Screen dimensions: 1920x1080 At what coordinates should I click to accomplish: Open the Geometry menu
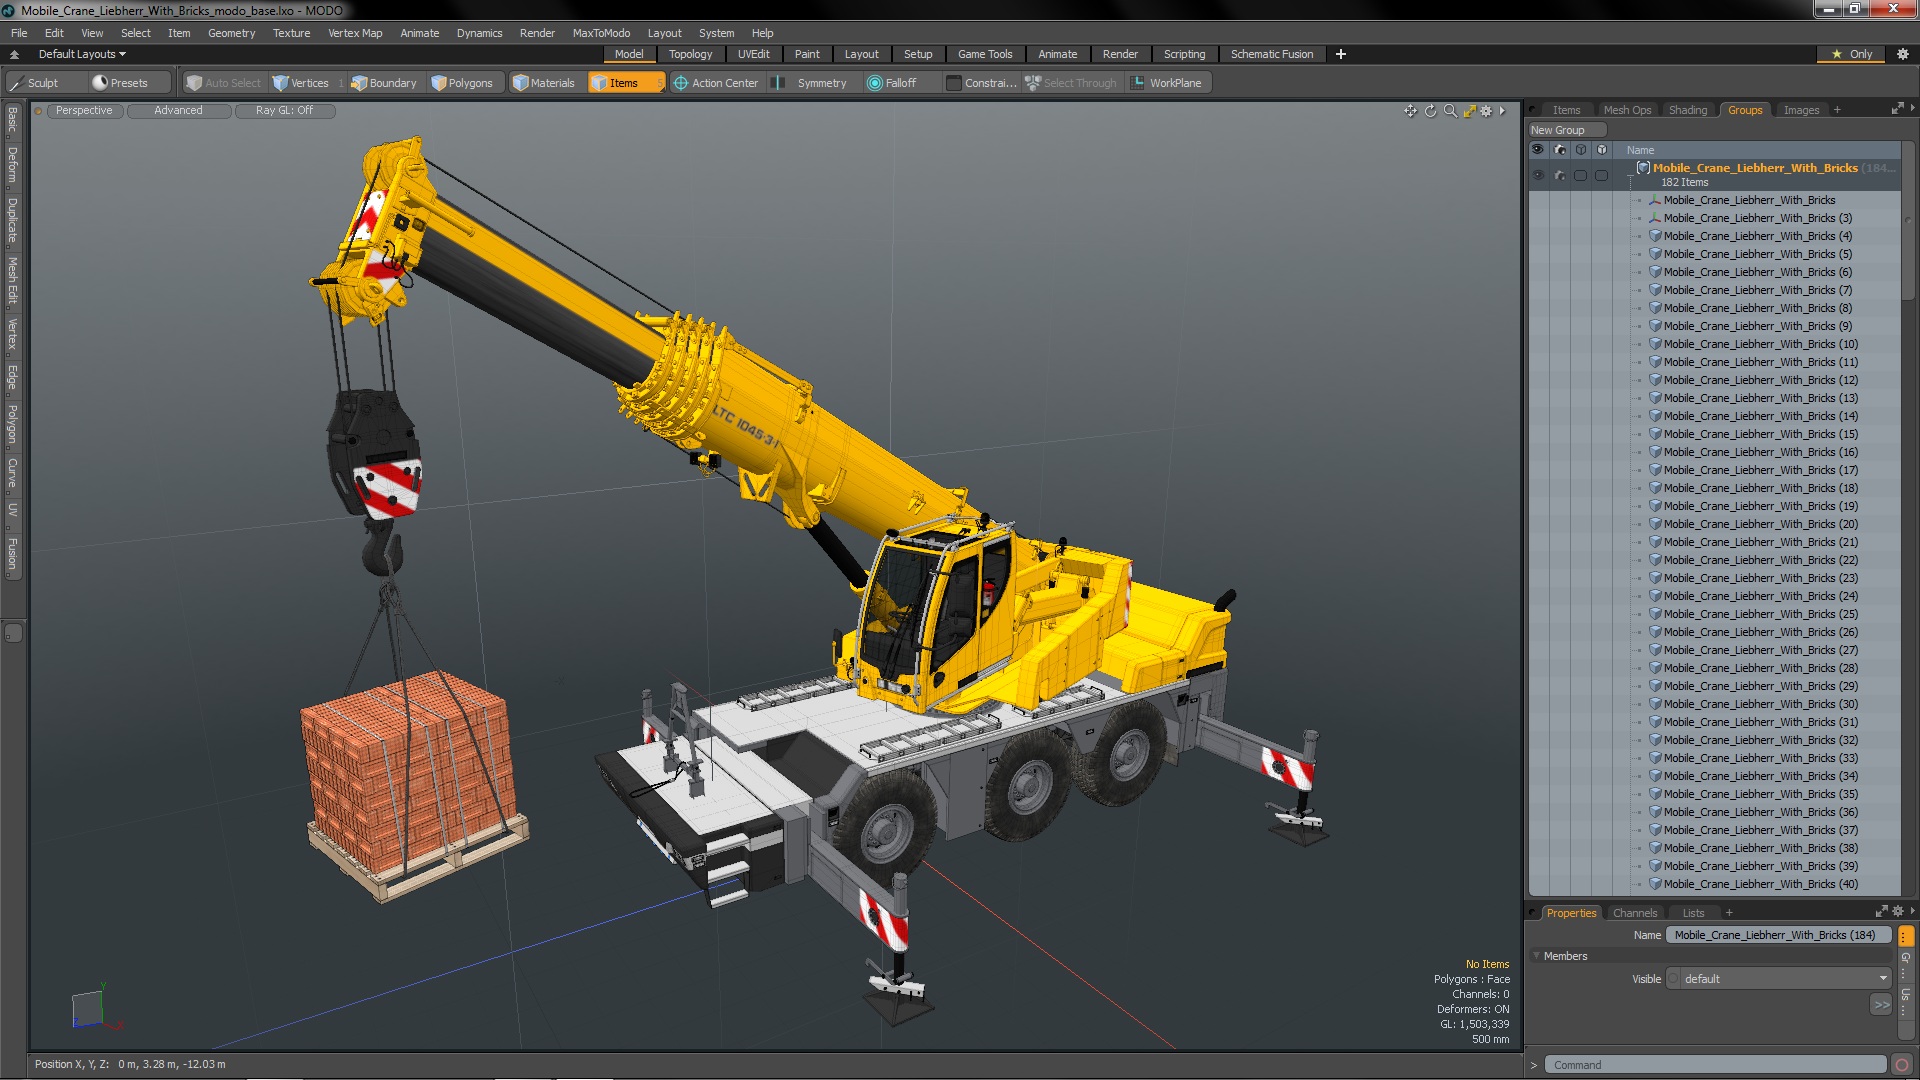[231, 33]
